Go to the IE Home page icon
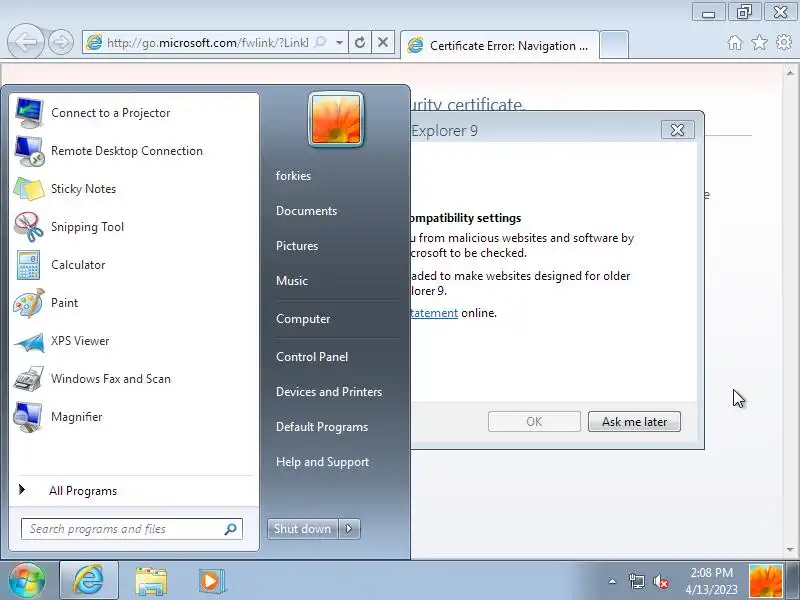The width and height of the screenshot is (800, 600). pos(735,42)
